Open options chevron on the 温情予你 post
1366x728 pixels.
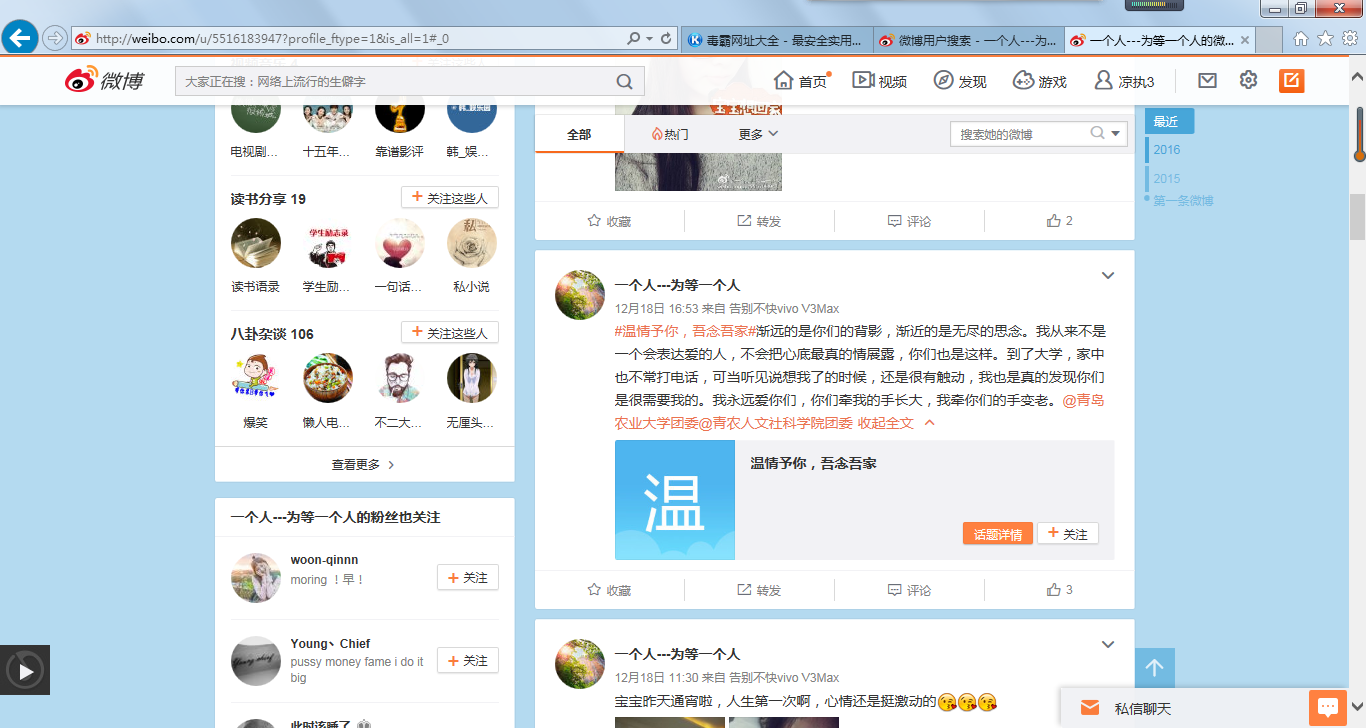[1107, 276]
